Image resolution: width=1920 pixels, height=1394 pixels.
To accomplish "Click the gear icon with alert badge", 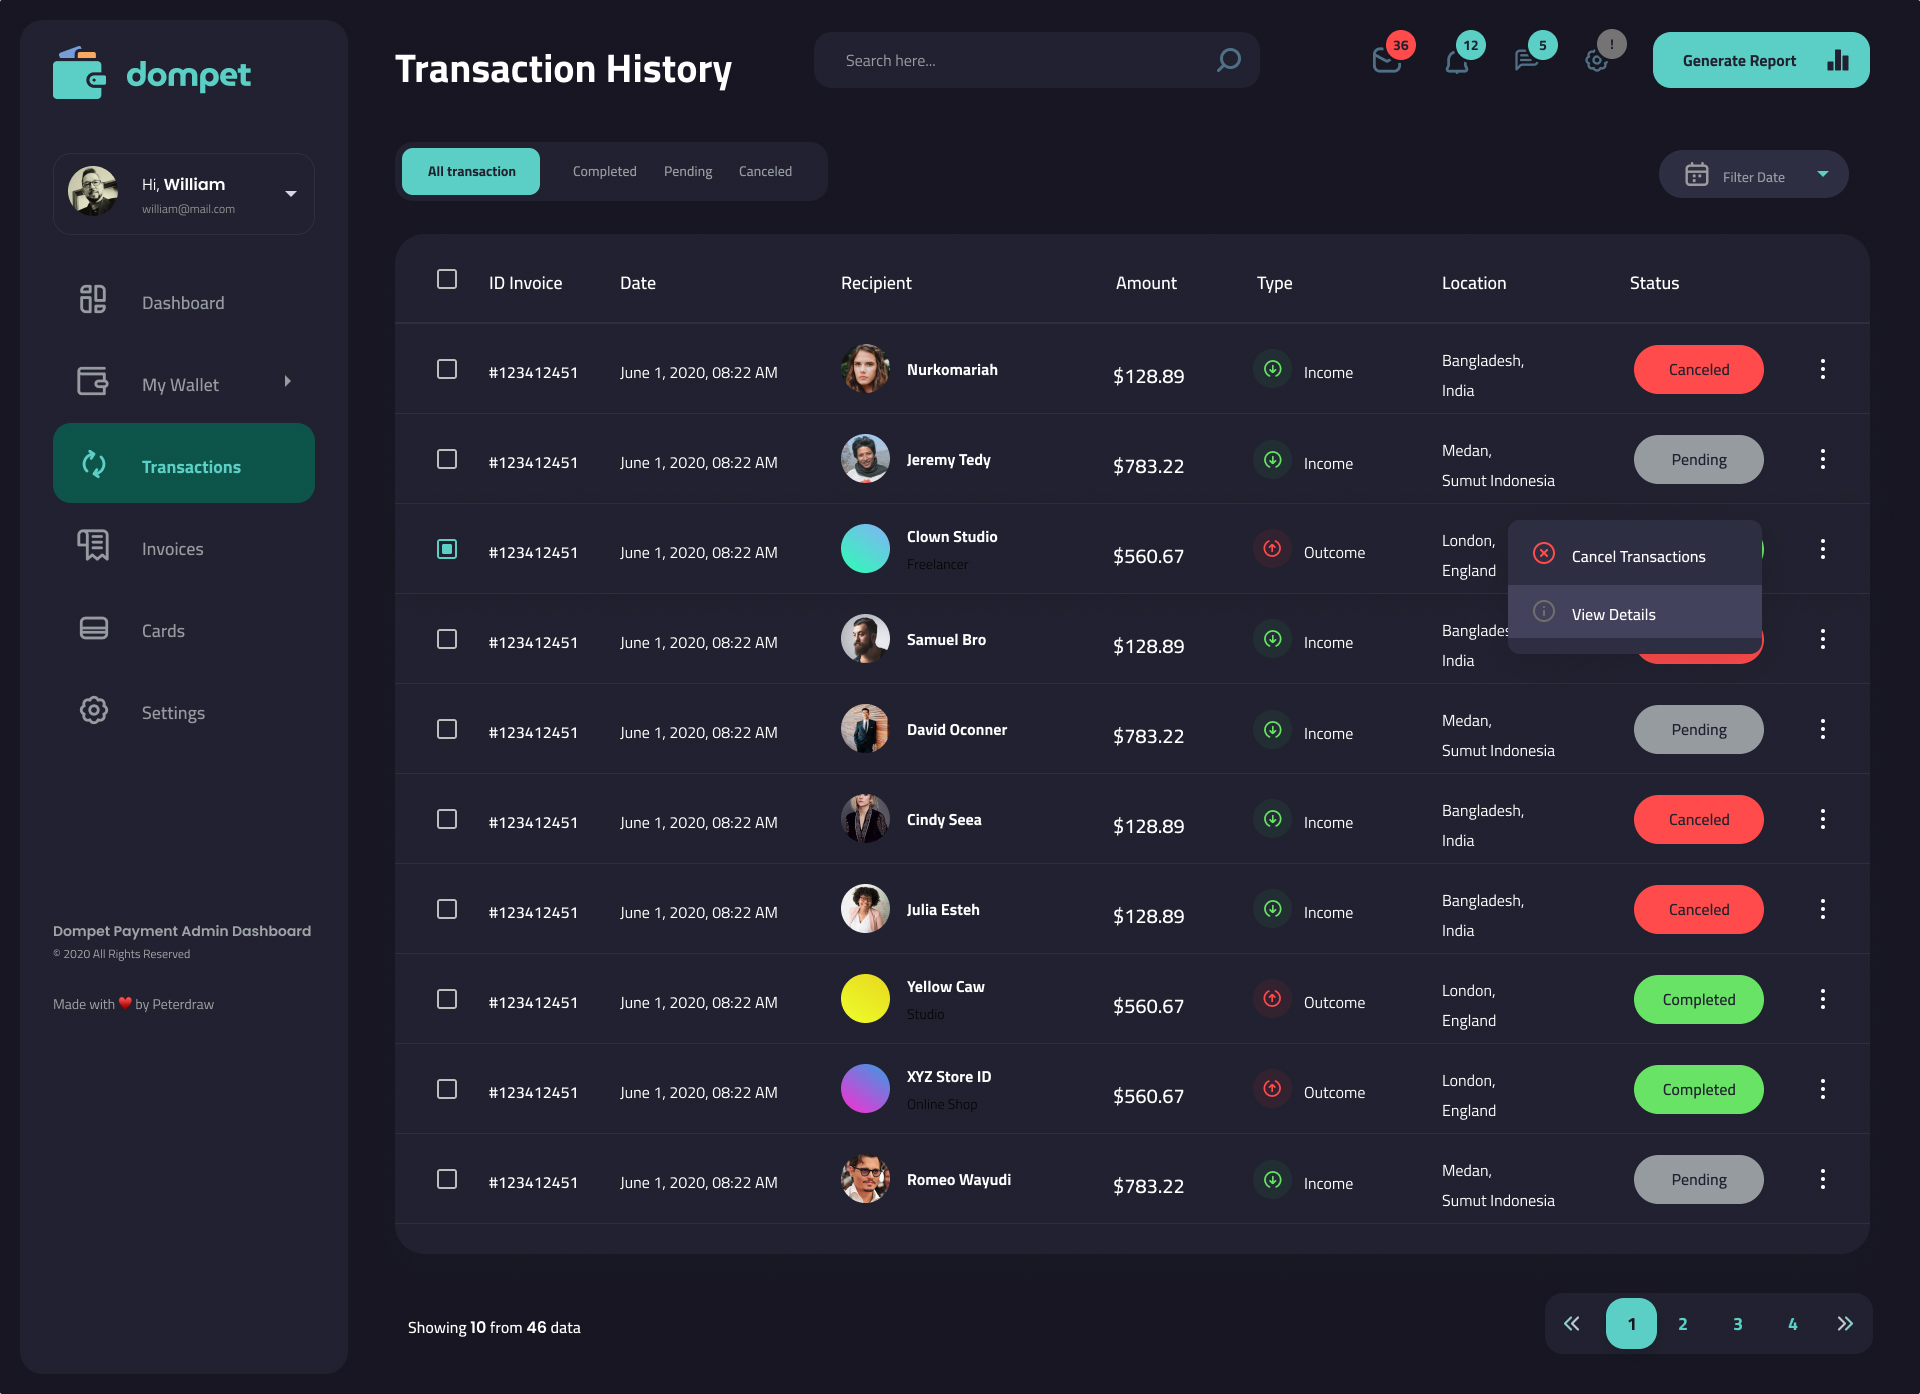I will pos(1596,61).
